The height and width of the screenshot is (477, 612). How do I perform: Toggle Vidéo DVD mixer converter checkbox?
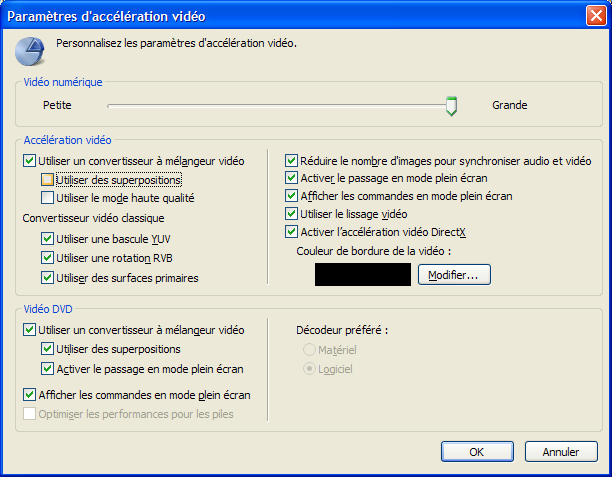29,330
